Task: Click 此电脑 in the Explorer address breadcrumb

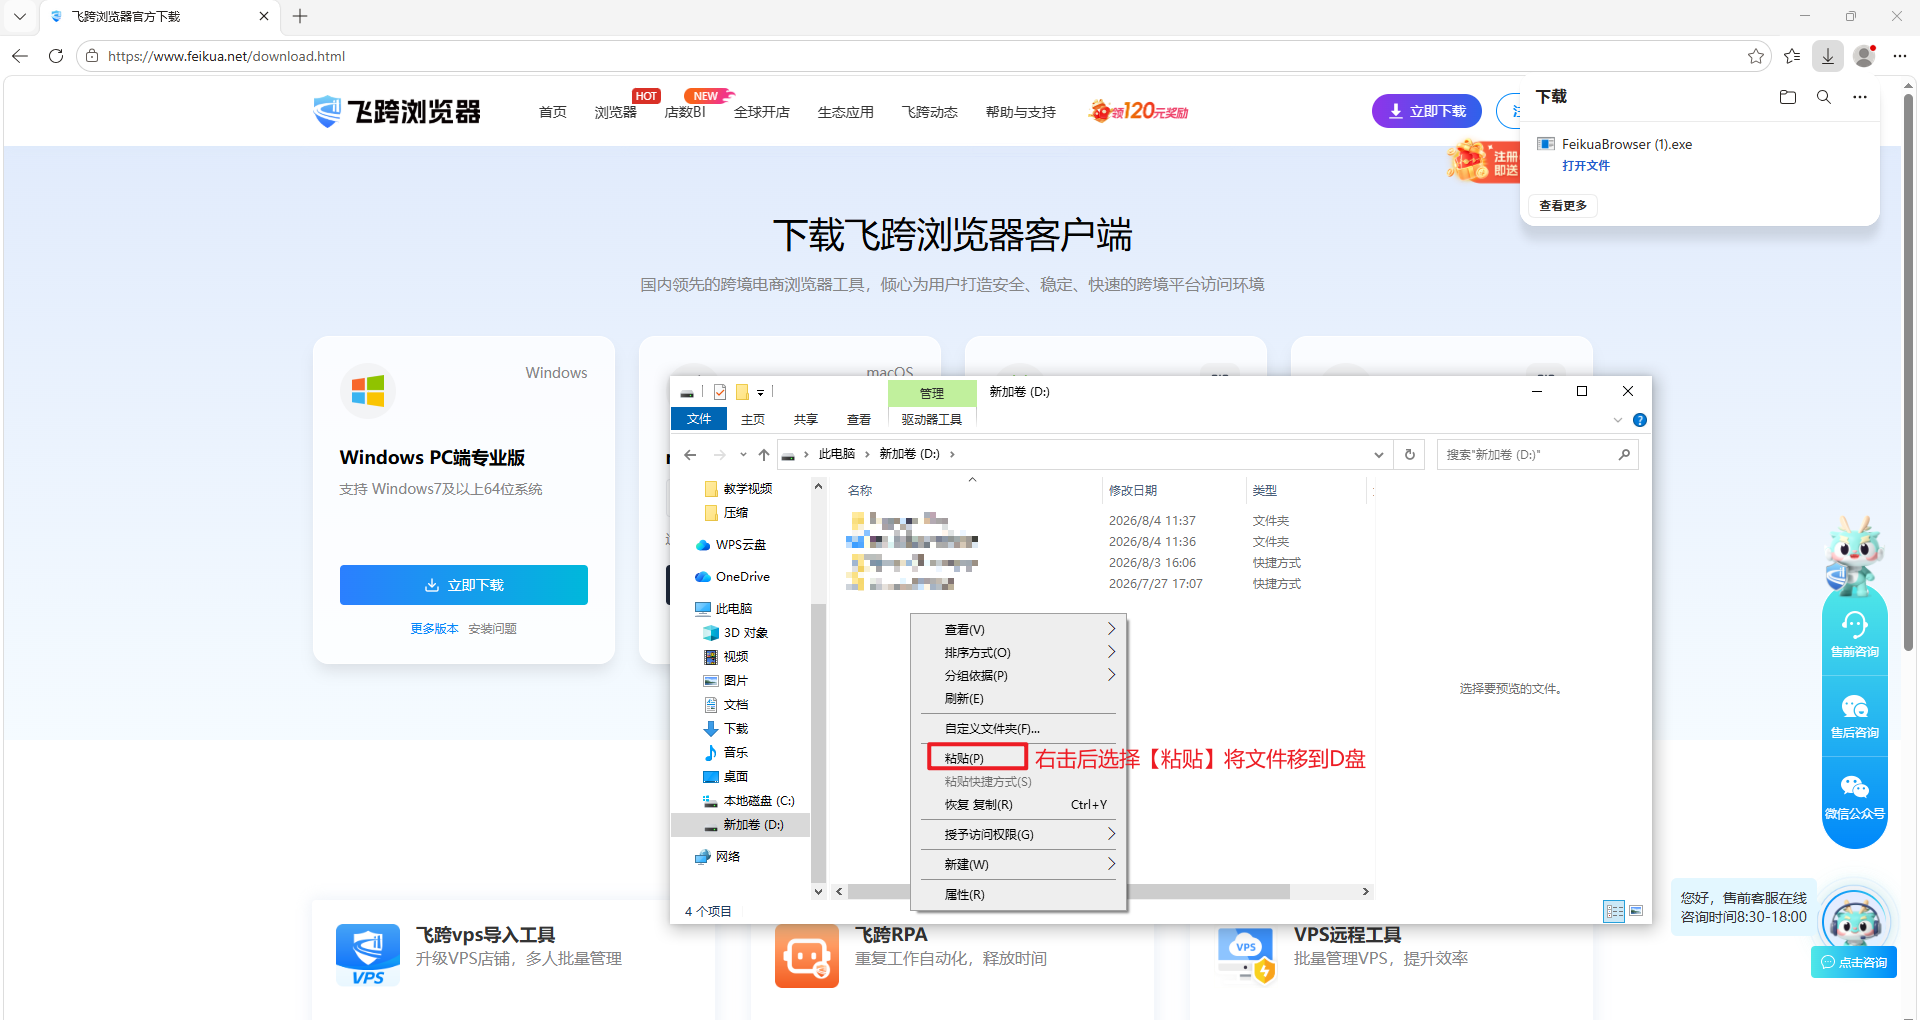Action: click(x=837, y=454)
